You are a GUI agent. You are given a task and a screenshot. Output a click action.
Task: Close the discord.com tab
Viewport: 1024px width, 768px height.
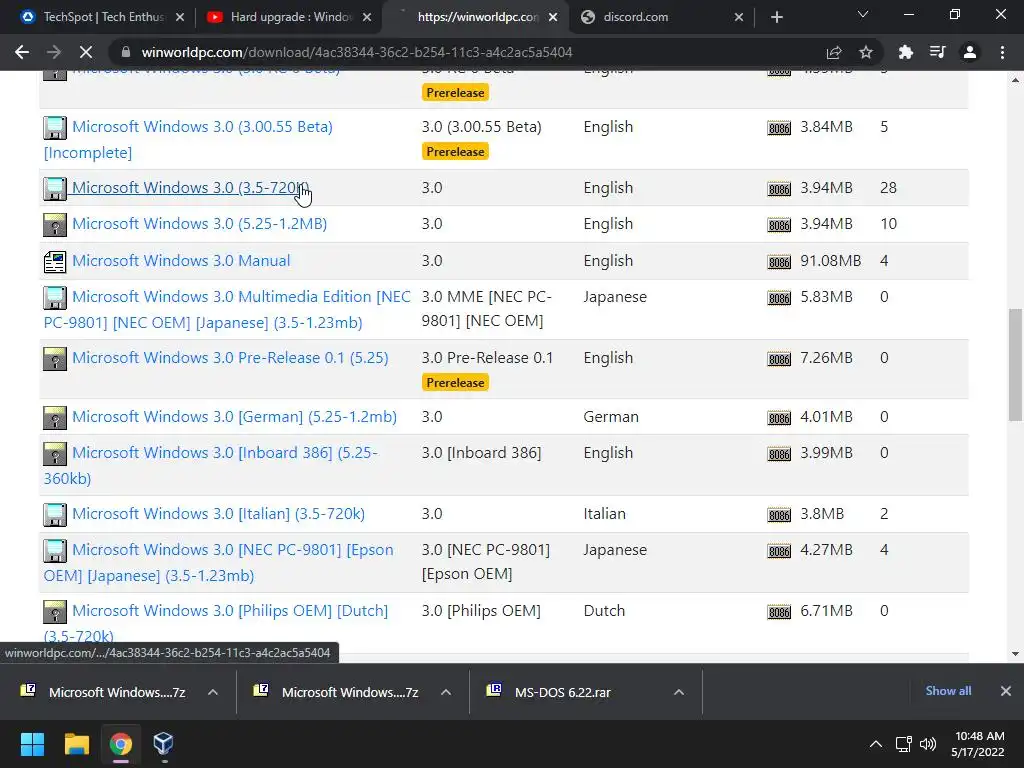click(x=739, y=17)
